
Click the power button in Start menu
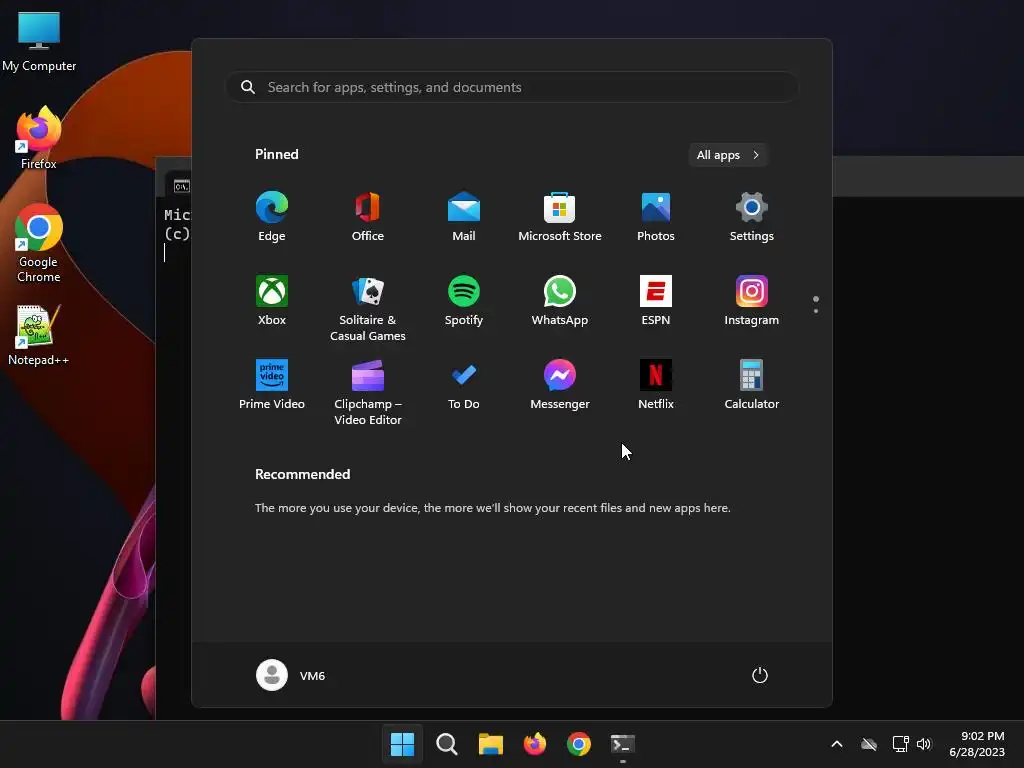760,675
